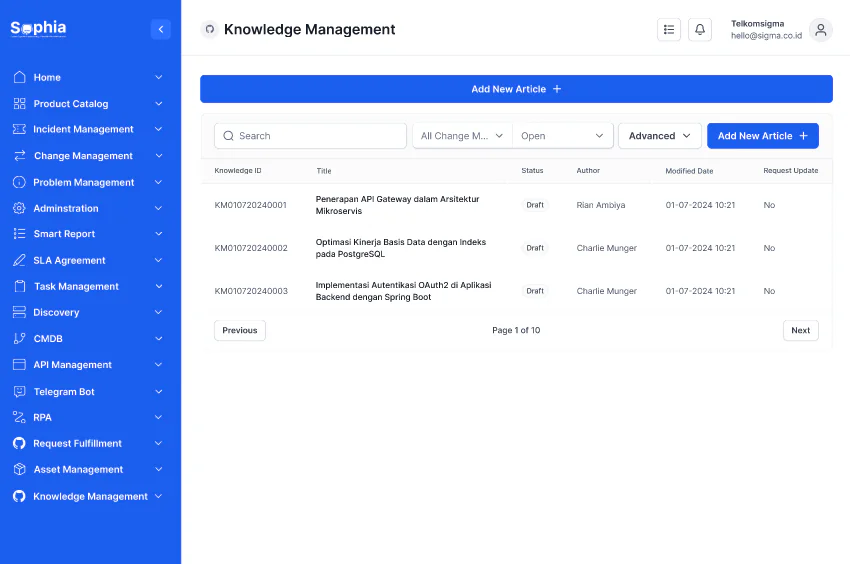This screenshot has width=850, height=564.
Task: Click the RPA icon
Action: pyautogui.click(x=20, y=417)
